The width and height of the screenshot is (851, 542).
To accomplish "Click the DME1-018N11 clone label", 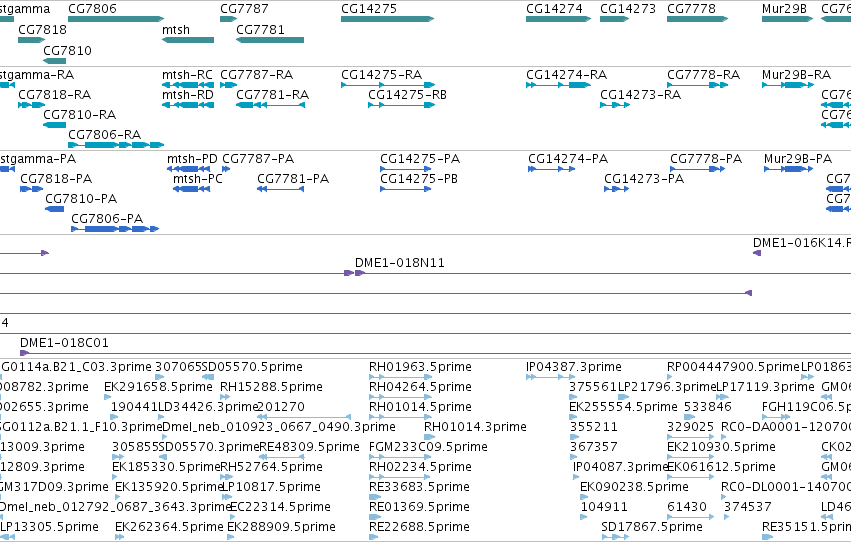I will click(399, 263).
